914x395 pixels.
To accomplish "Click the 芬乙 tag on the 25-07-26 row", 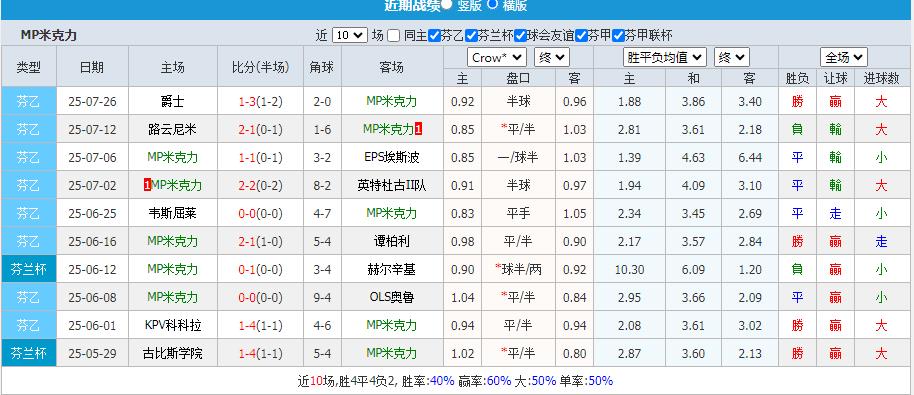I will [29, 101].
